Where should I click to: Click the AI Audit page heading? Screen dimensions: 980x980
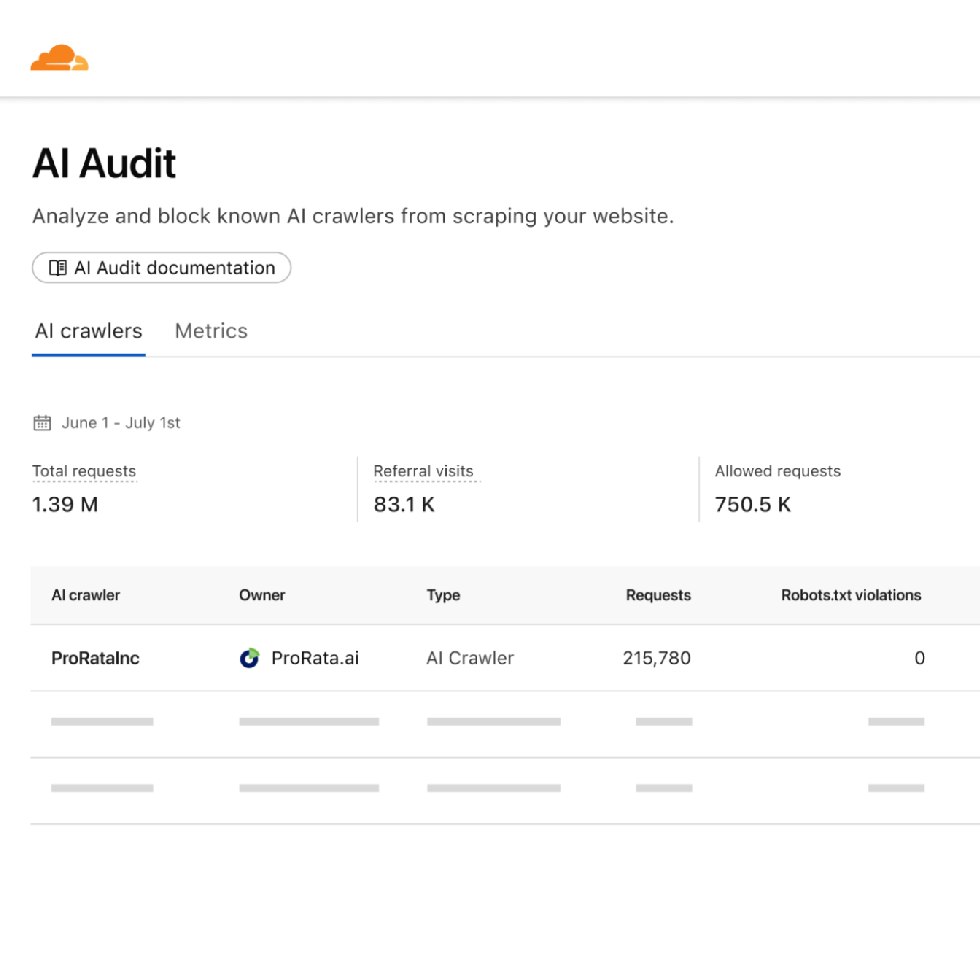(104, 163)
